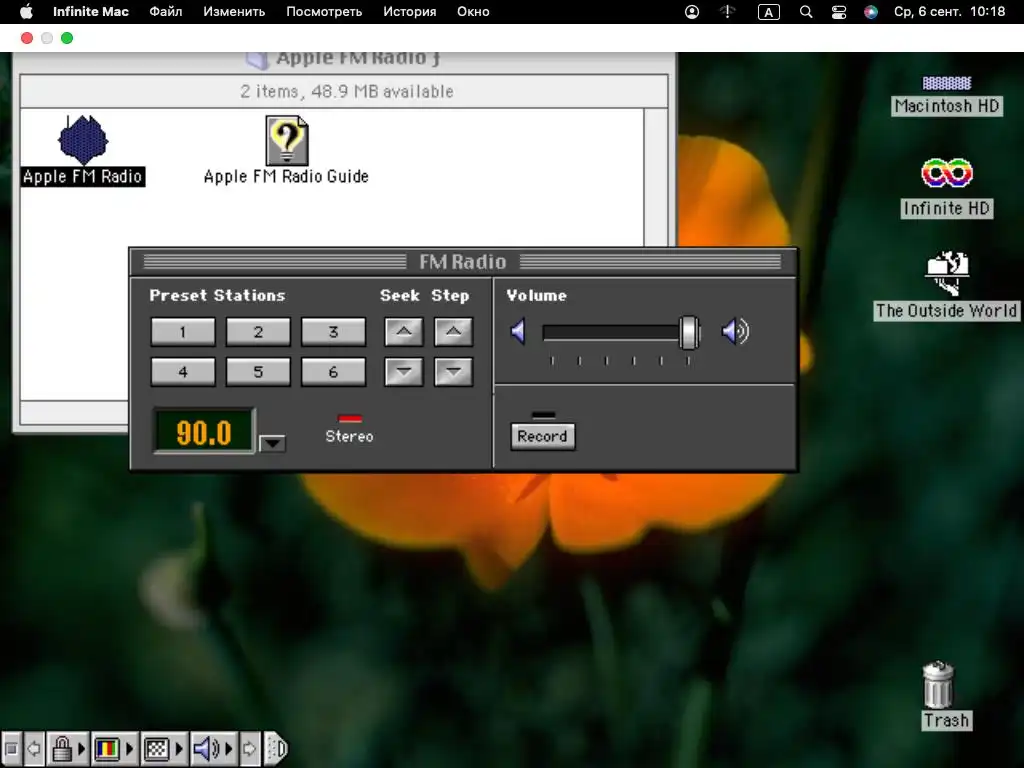Tune to preset station 4
The image size is (1024, 768).
[183, 372]
